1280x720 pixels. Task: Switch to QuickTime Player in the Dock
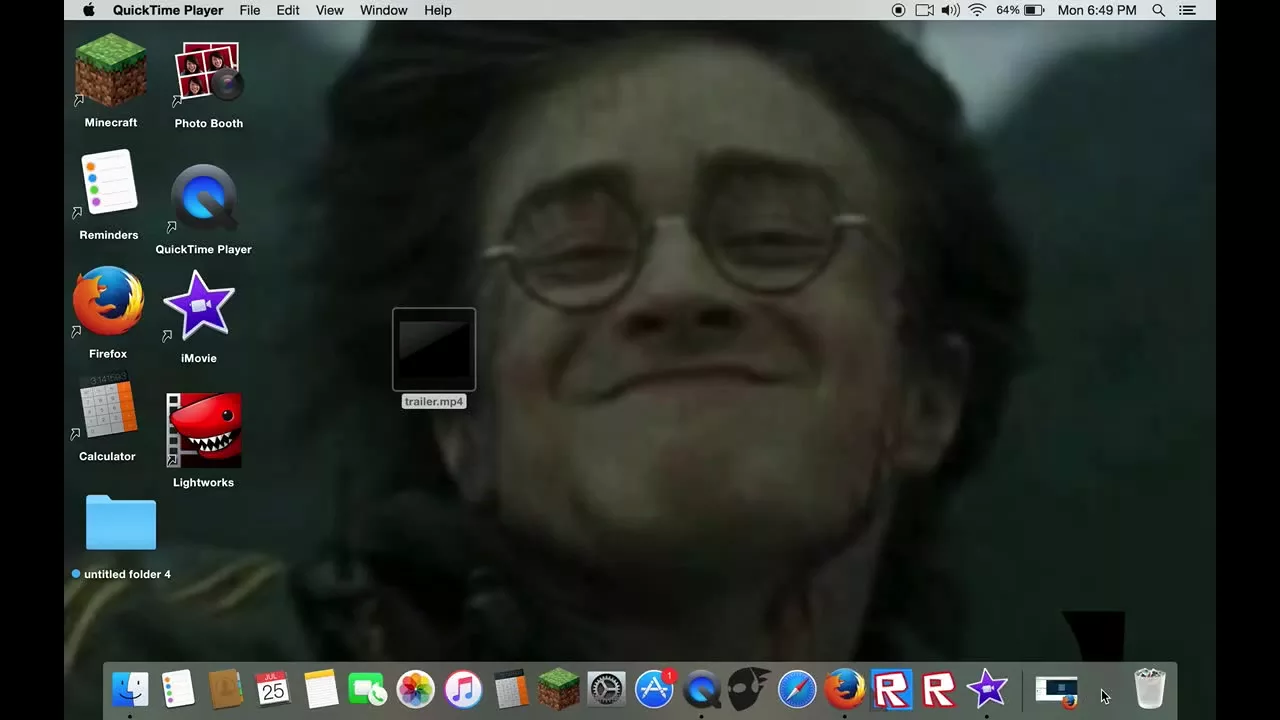[702, 689]
